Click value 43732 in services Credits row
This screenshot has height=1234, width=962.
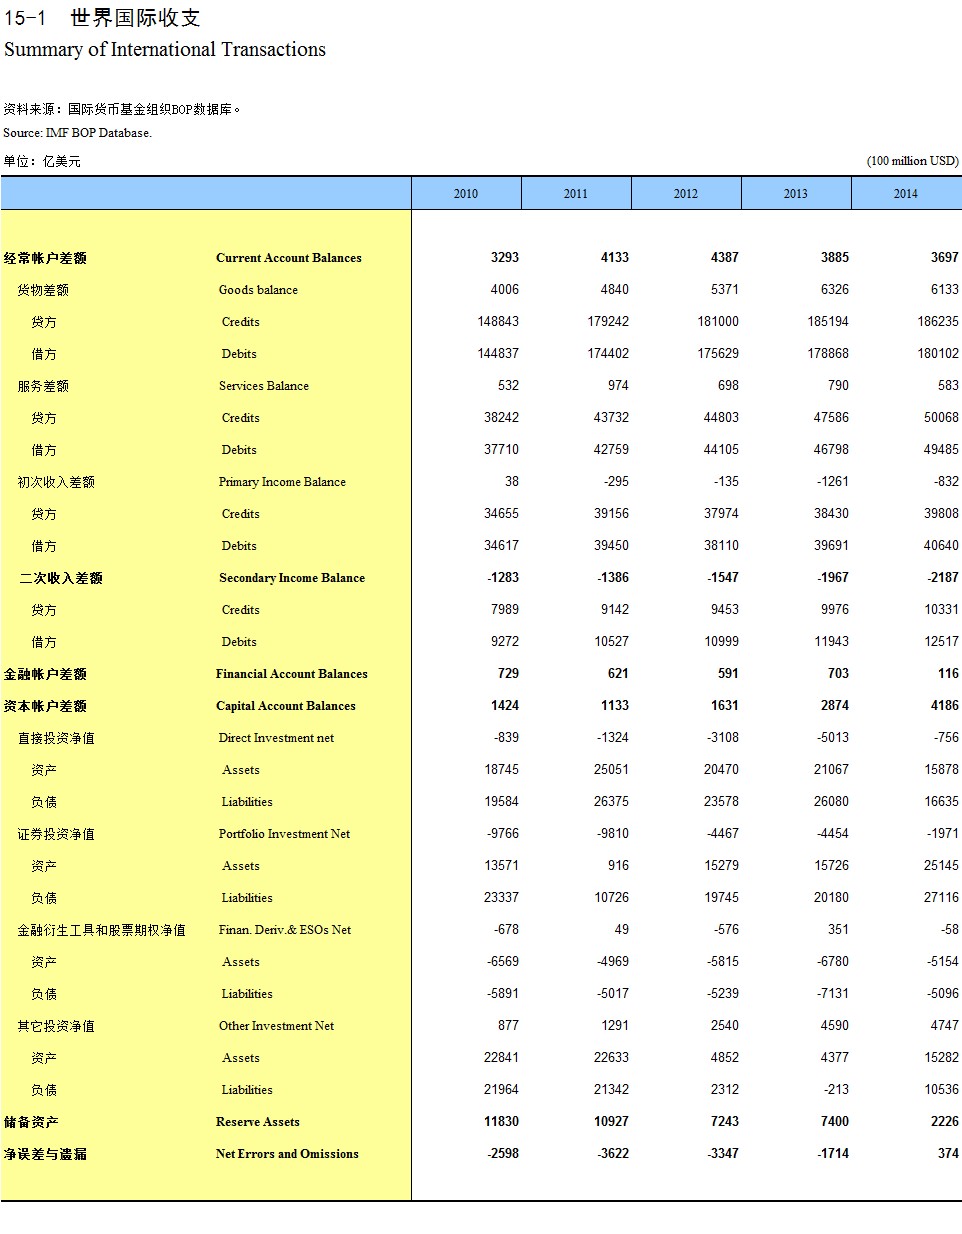tap(612, 417)
